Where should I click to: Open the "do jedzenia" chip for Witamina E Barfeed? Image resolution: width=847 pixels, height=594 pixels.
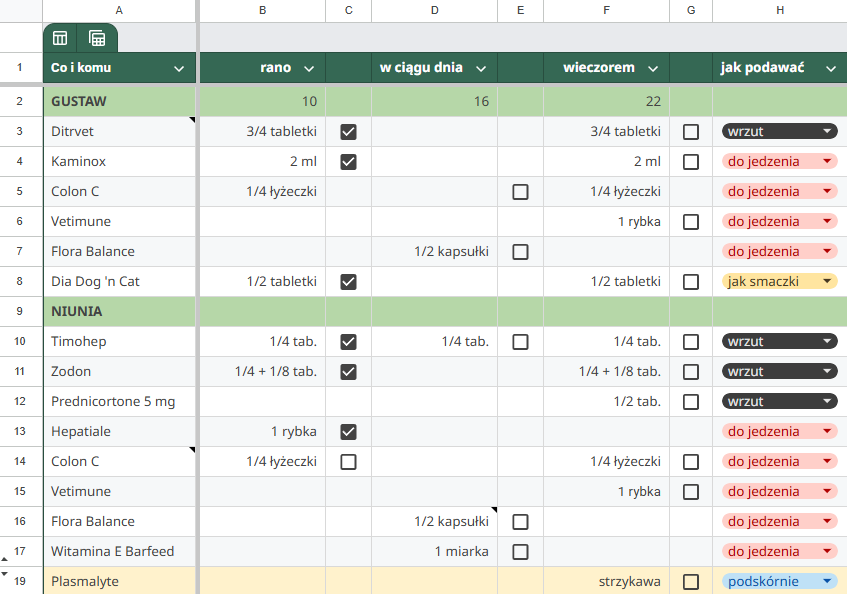[779, 551]
